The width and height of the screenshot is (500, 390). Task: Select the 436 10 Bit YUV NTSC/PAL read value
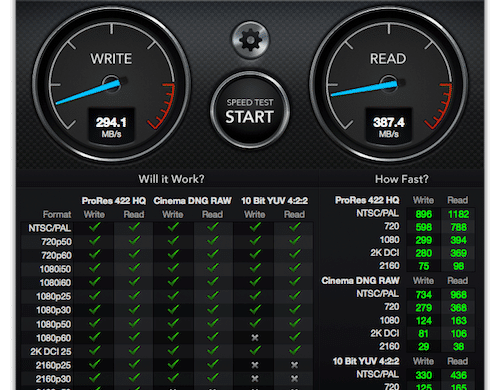(x=458, y=375)
